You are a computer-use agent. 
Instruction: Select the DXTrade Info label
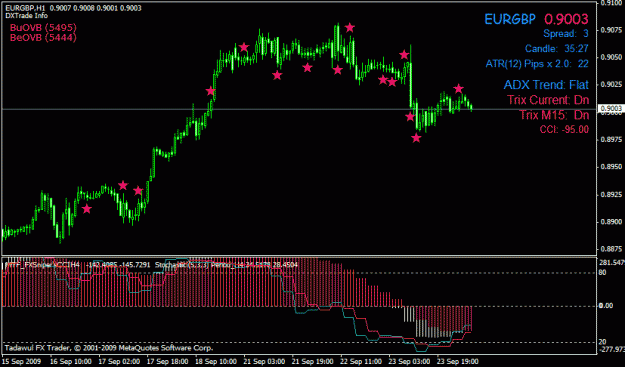pos(26,16)
